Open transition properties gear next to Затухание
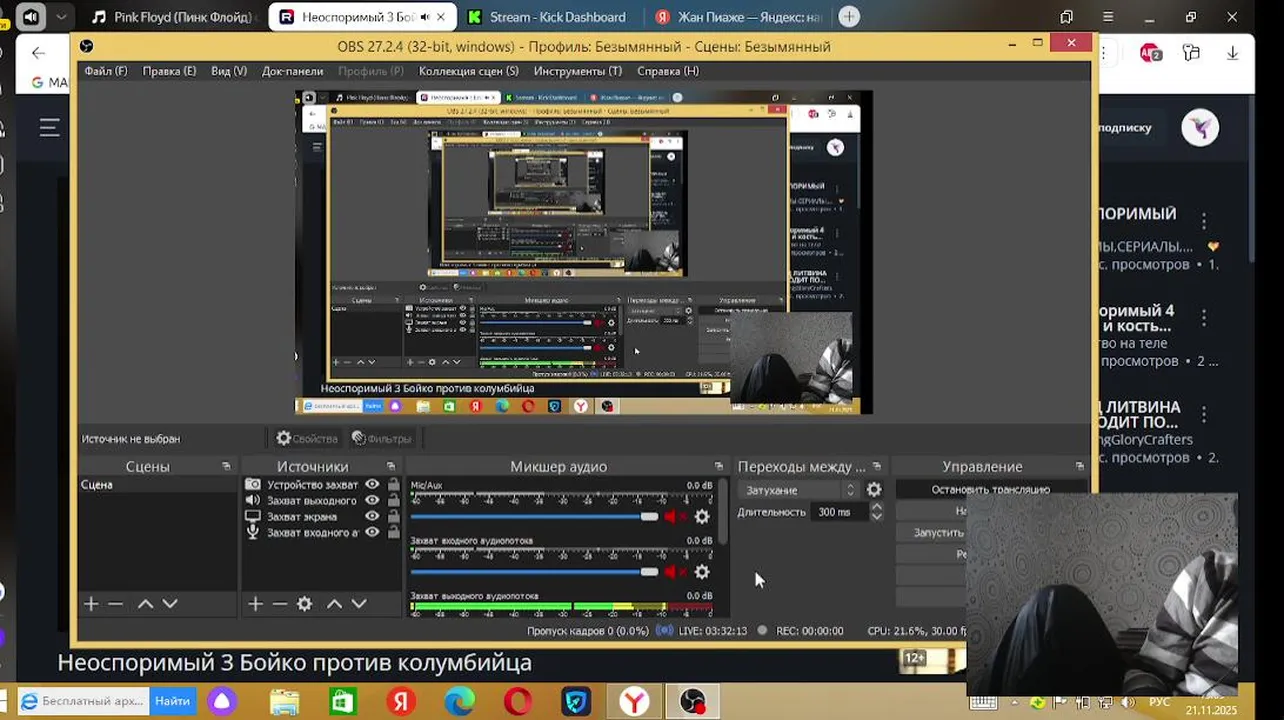Screen dimensions: 1284x720 pyautogui.click(x=874, y=490)
